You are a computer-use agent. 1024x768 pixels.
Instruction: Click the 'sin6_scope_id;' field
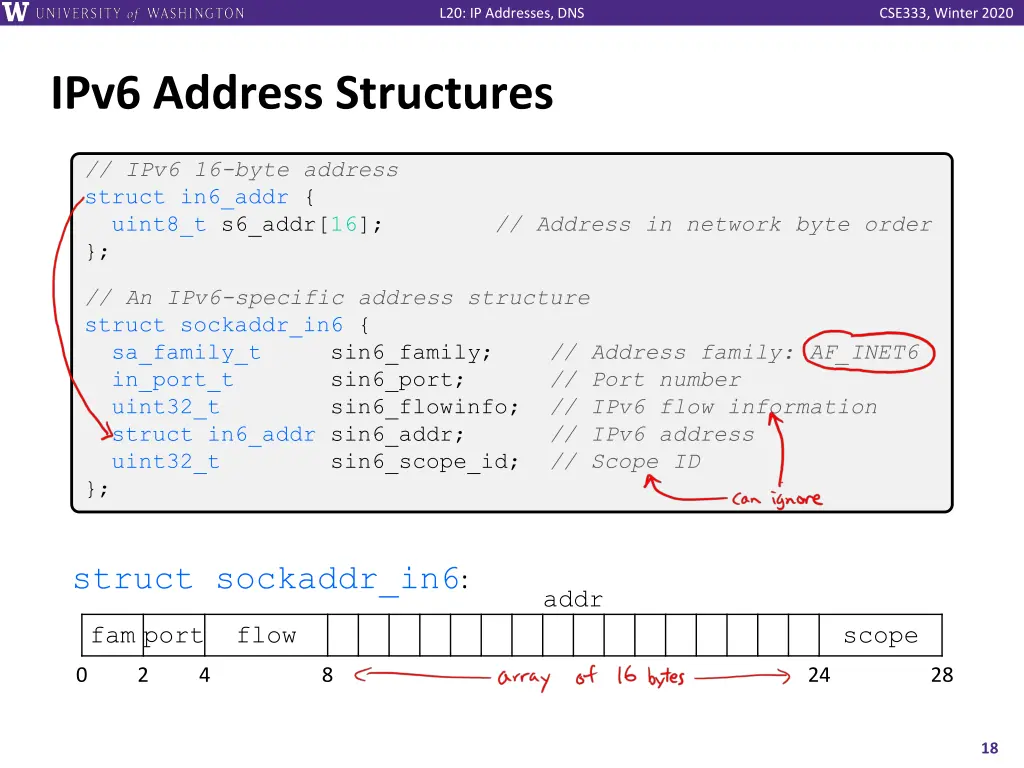click(424, 462)
